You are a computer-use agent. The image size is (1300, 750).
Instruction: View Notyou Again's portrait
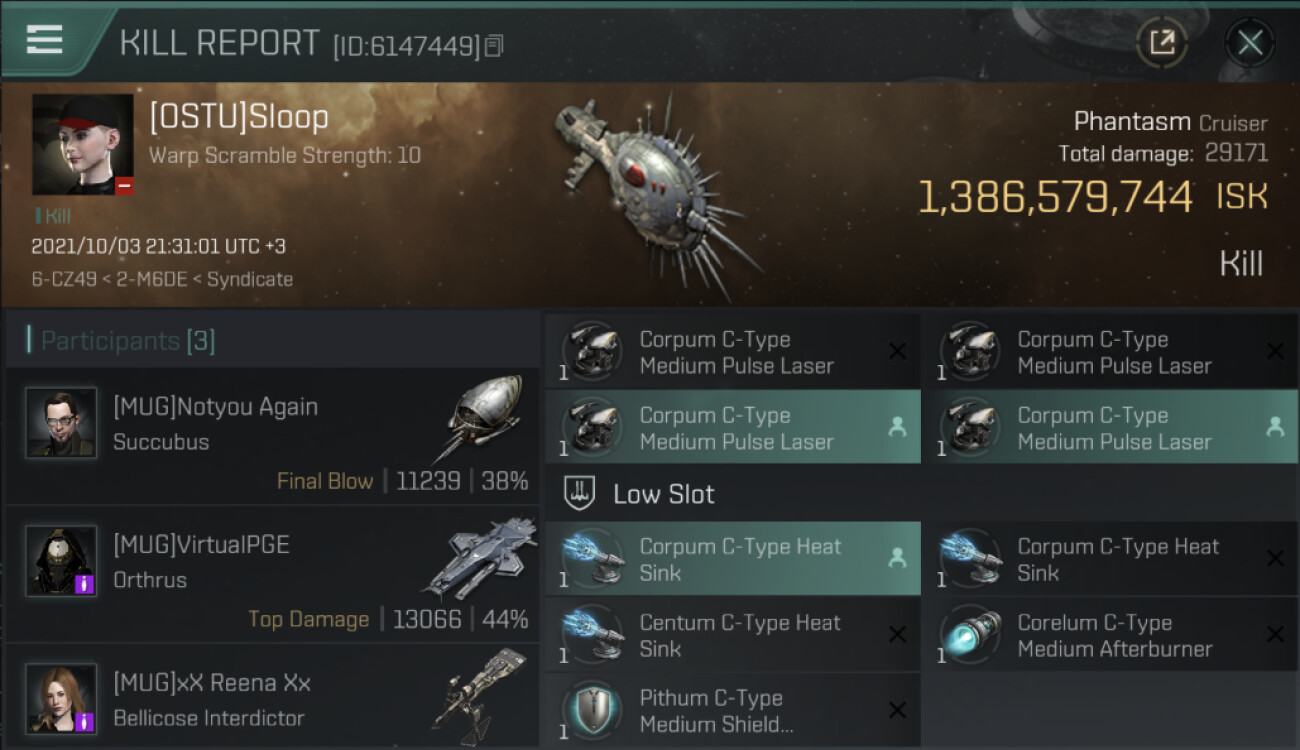click(x=62, y=422)
